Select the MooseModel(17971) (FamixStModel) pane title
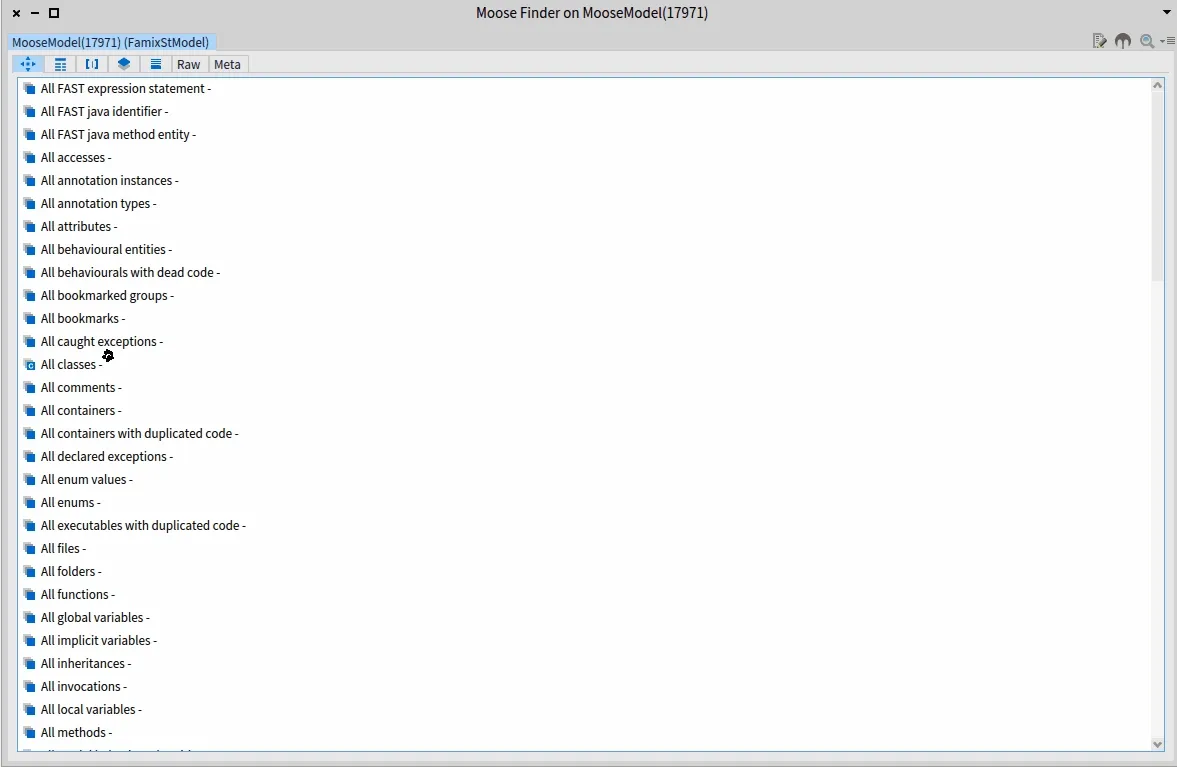This screenshot has width=1177, height=767. [x=110, y=42]
